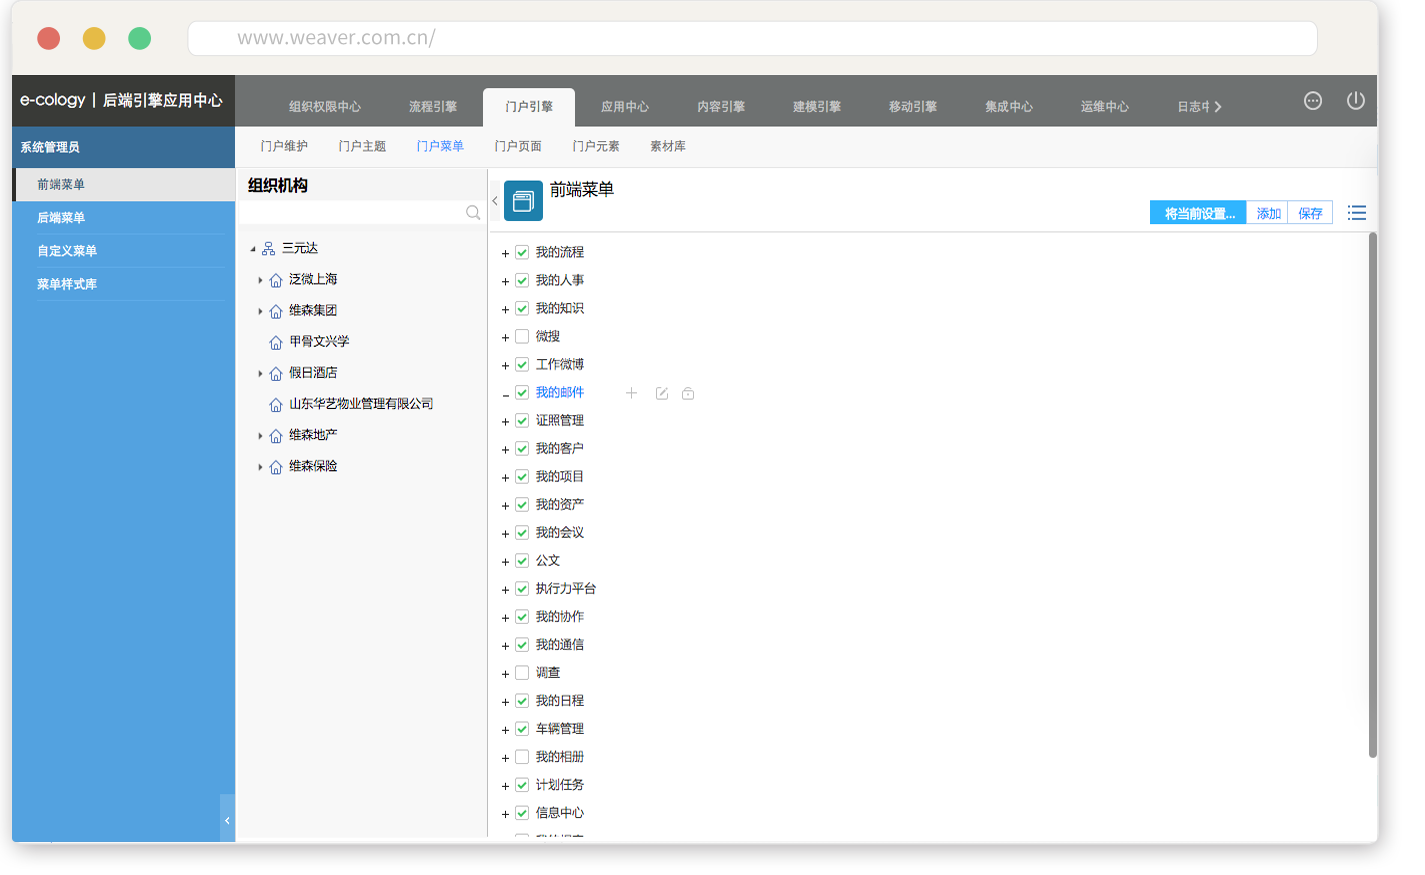Uncheck the 我的流程 checkbox
This screenshot has height=875, width=1425.
click(x=522, y=253)
